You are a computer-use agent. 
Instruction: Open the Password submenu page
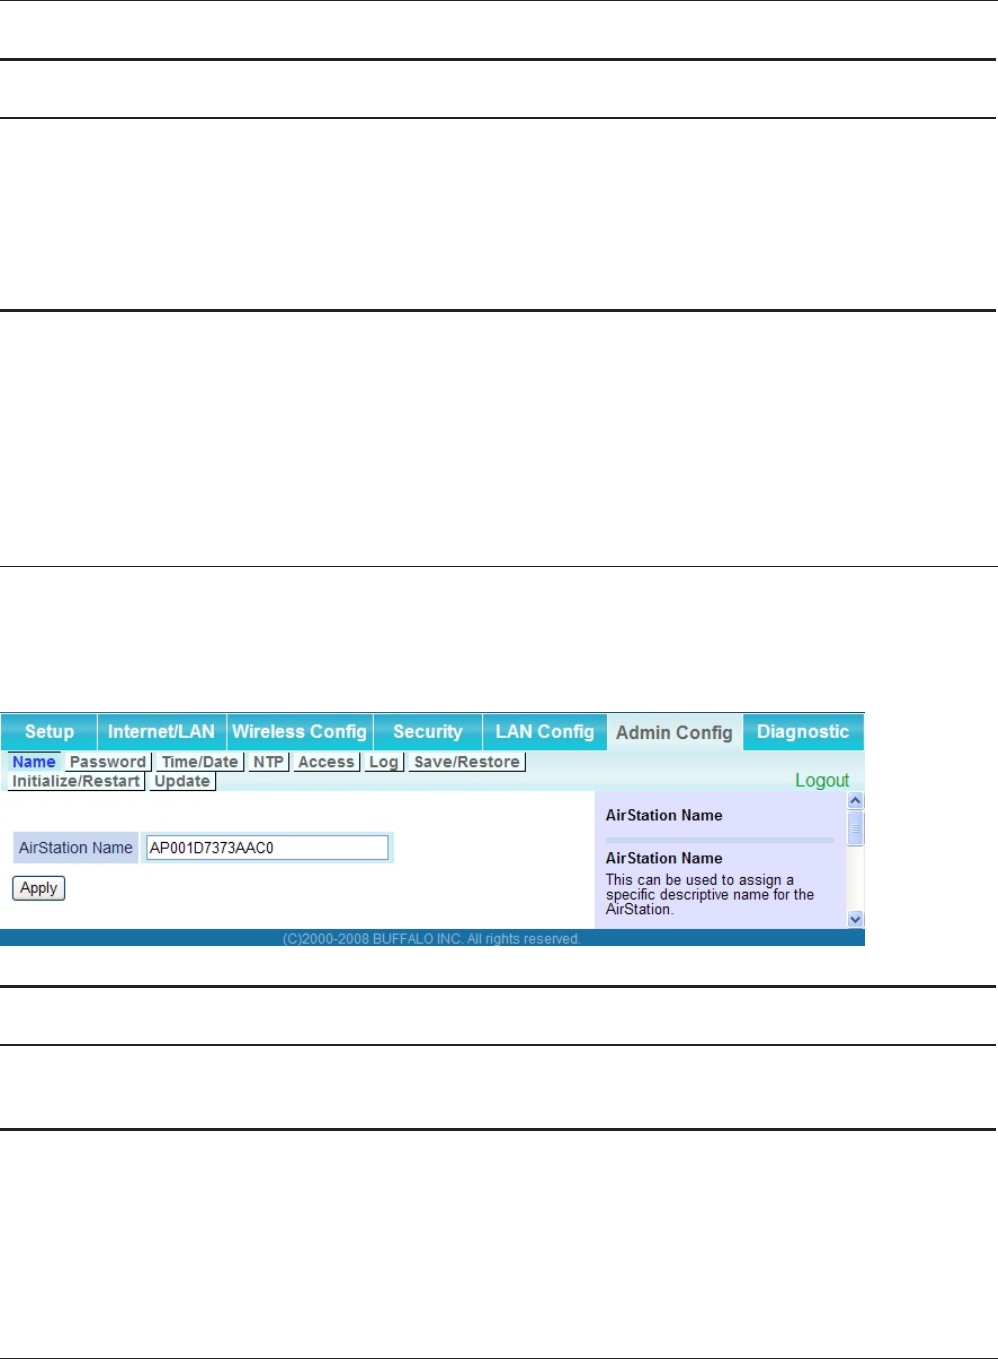108,762
